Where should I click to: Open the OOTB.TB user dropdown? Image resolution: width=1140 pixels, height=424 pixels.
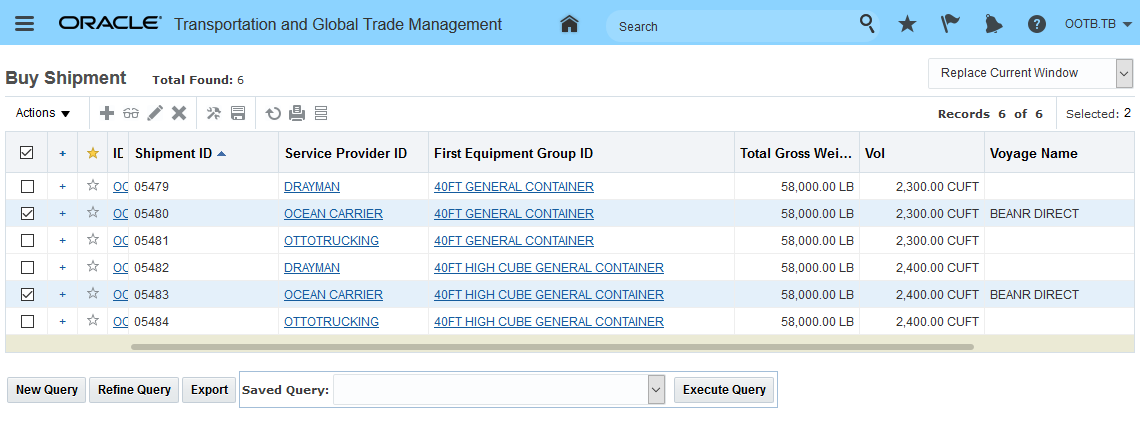(x=1098, y=24)
